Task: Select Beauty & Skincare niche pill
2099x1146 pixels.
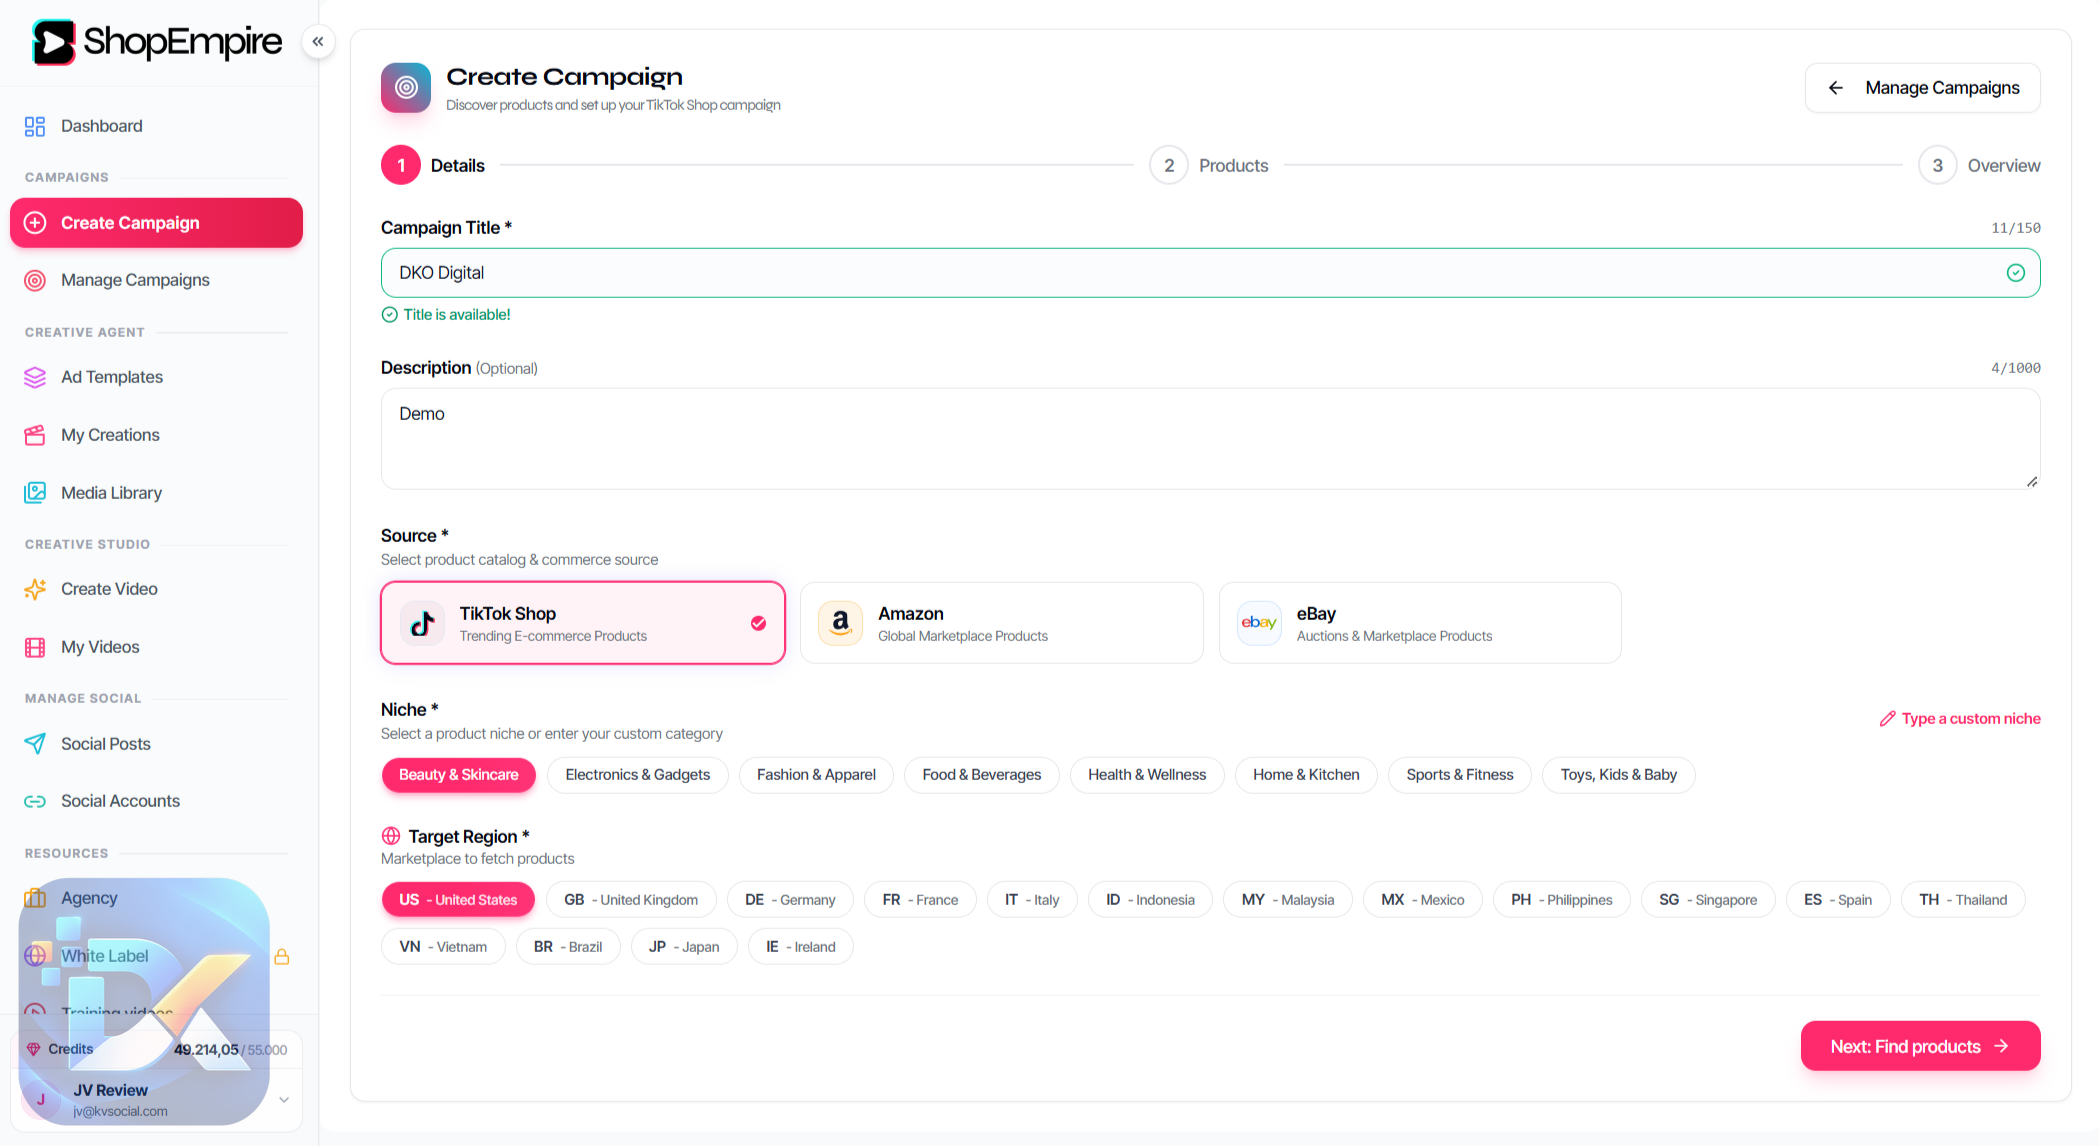Action: coord(459,775)
